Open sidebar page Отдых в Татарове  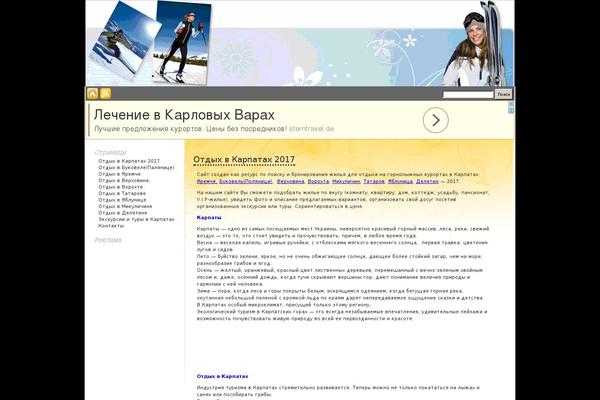pos(122,194)
